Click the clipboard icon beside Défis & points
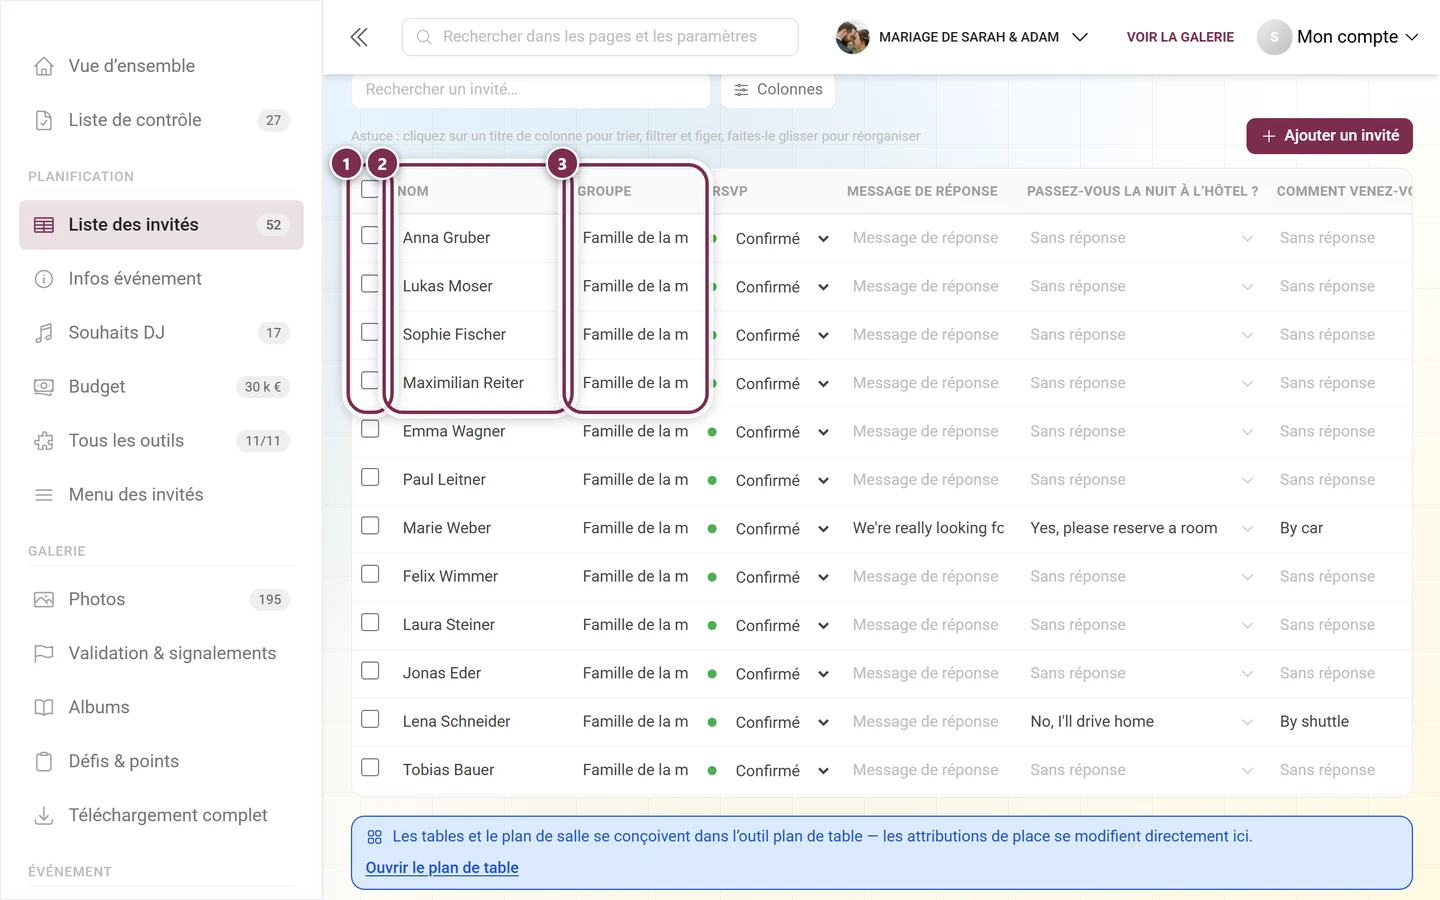 (44, 762)
